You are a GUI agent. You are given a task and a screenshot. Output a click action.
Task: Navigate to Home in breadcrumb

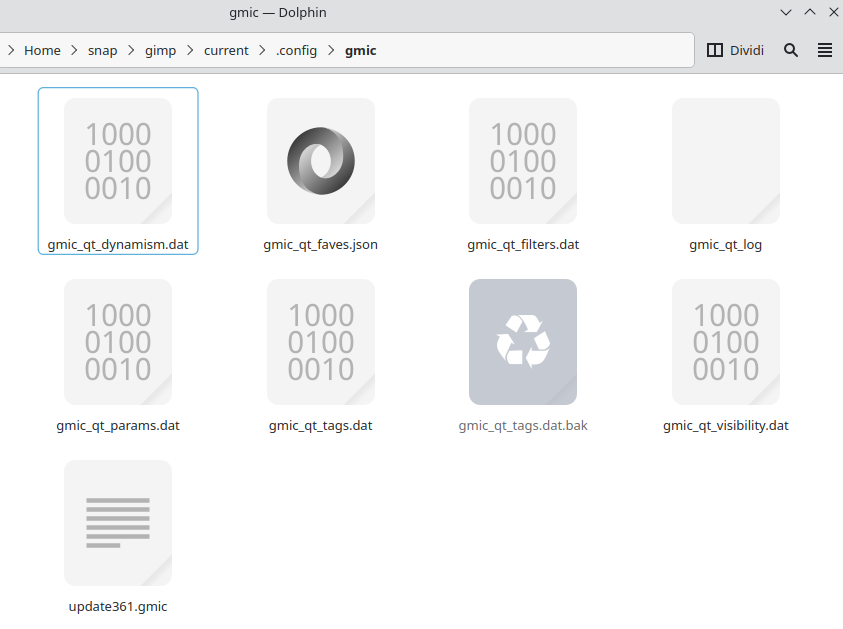pyautogui.click(x=42, y=50)
